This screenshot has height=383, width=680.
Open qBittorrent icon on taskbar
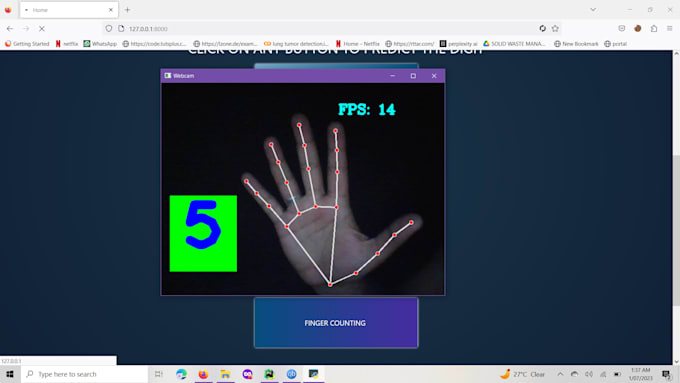291,374
